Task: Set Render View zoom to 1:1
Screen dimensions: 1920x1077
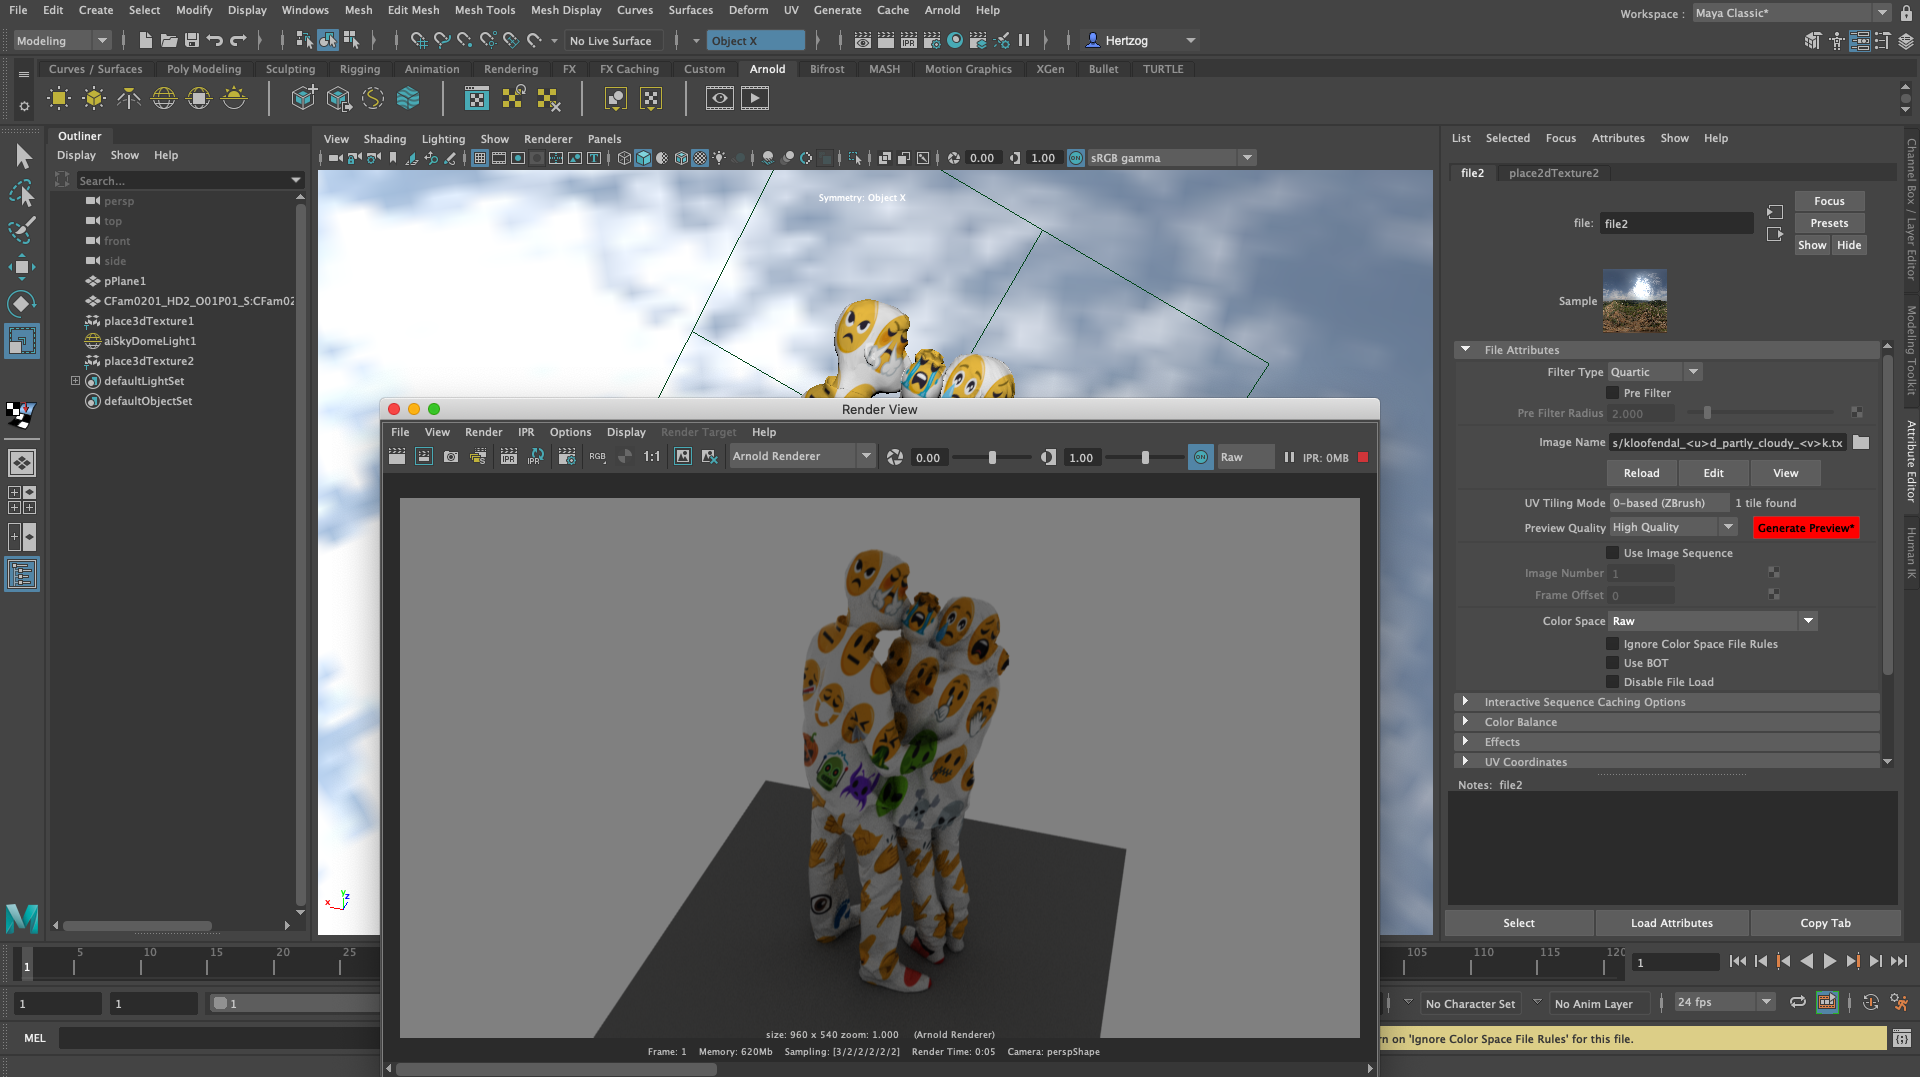Action: [651, 457]
